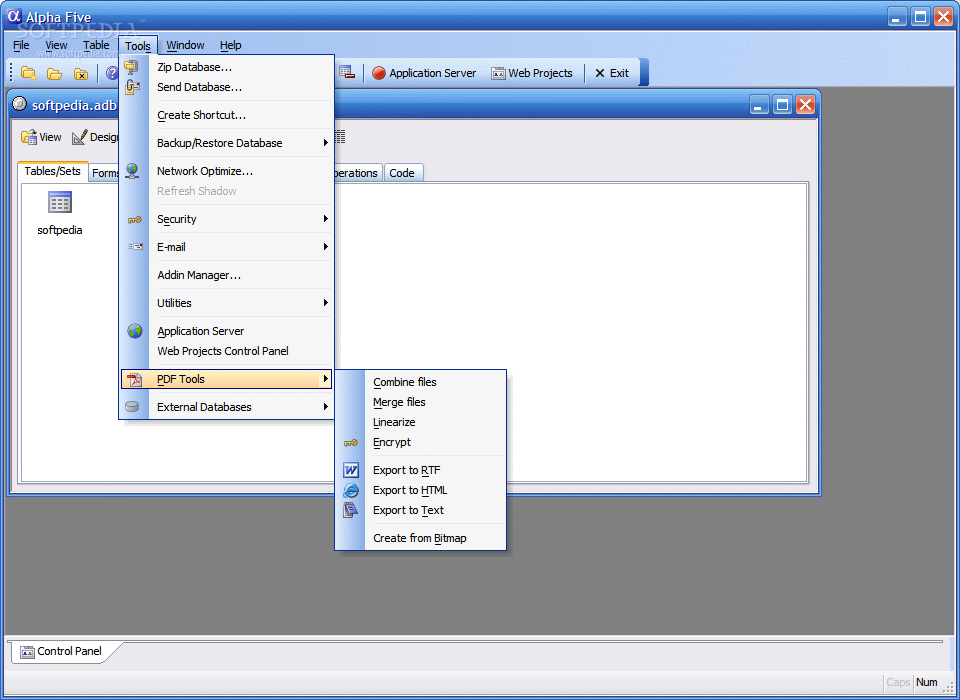
Task: Choose Export to Text
Action: 421,510
